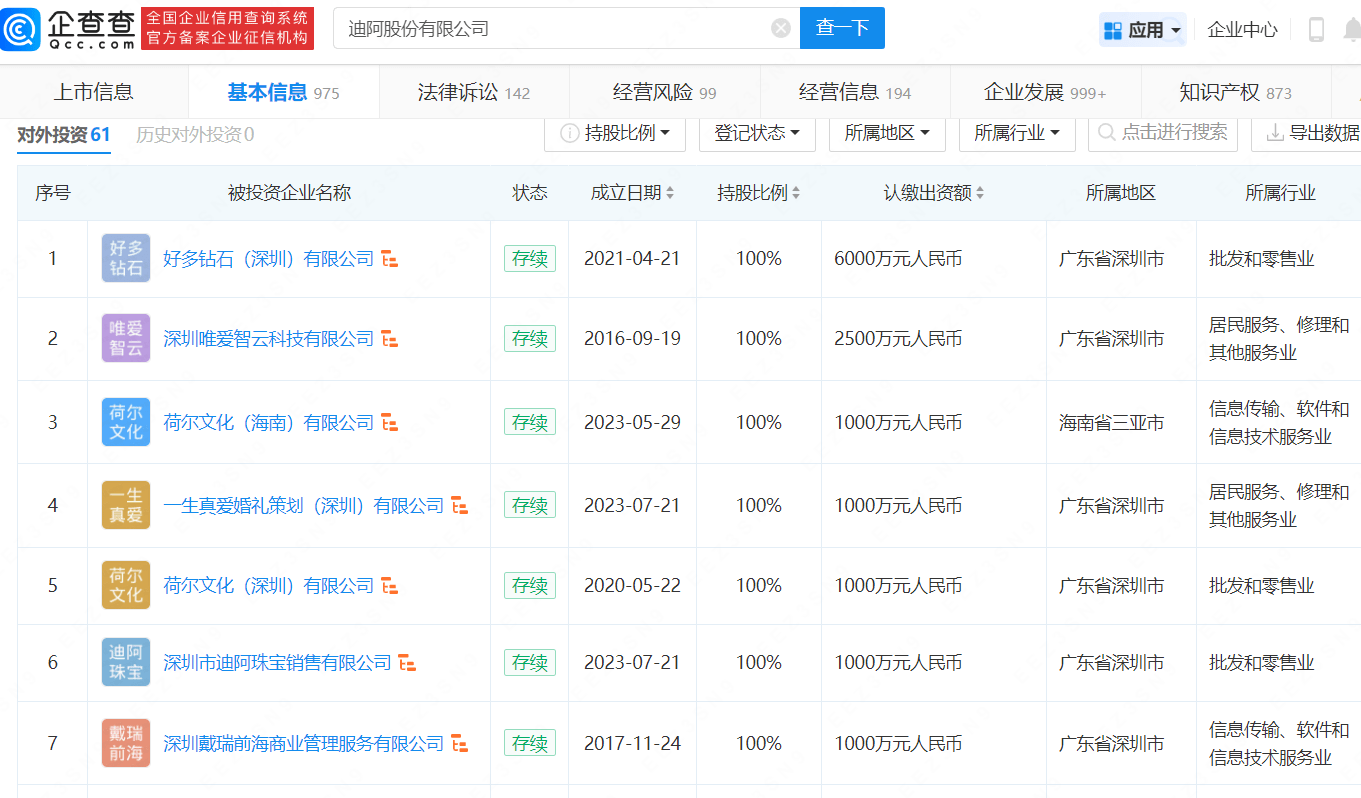Click the Qcc.com logo icon
Image resolution: width=1361 pixels, height=798 pixels.
pyautogui.click(x=21, y=29)
